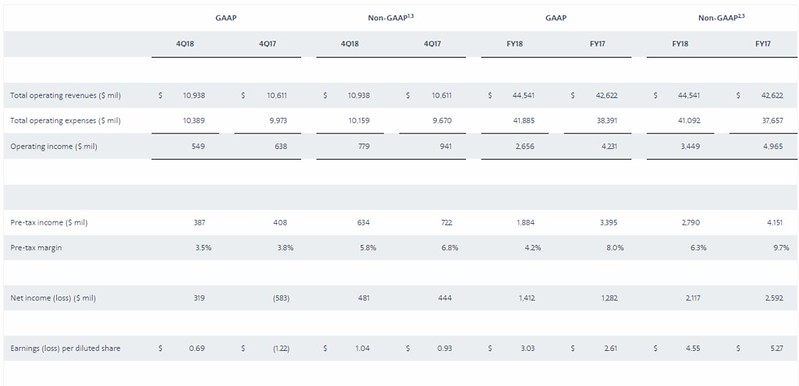Click the 5.27 earnings per share value
This screenshot has width=799, height=386.
(x=776, y=348)
